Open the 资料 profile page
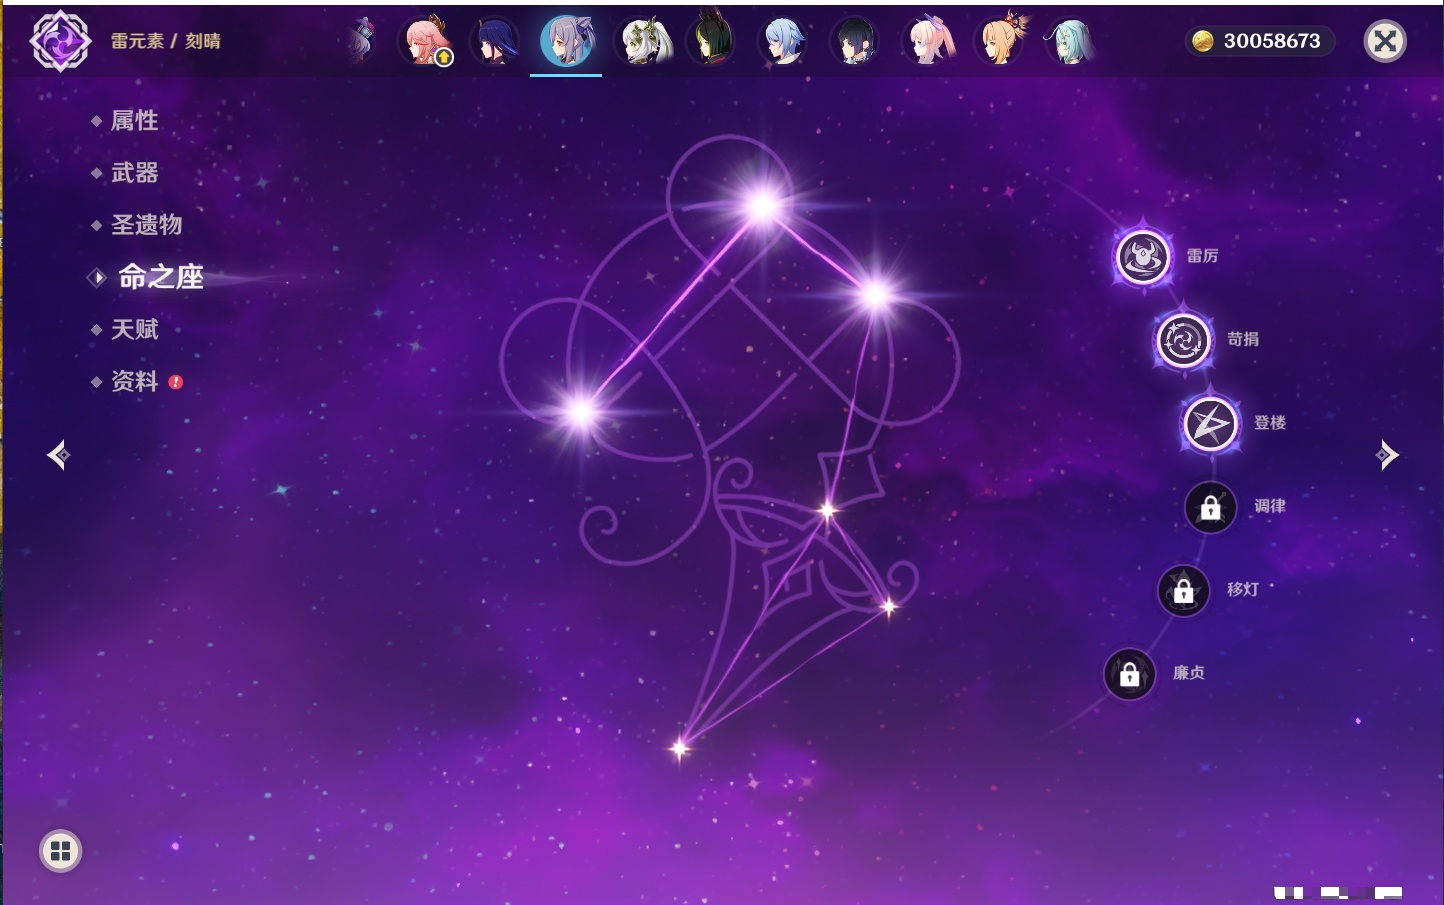Image resolution: width=1444 pixels, height=905 pixels. (x=134, y=381)
